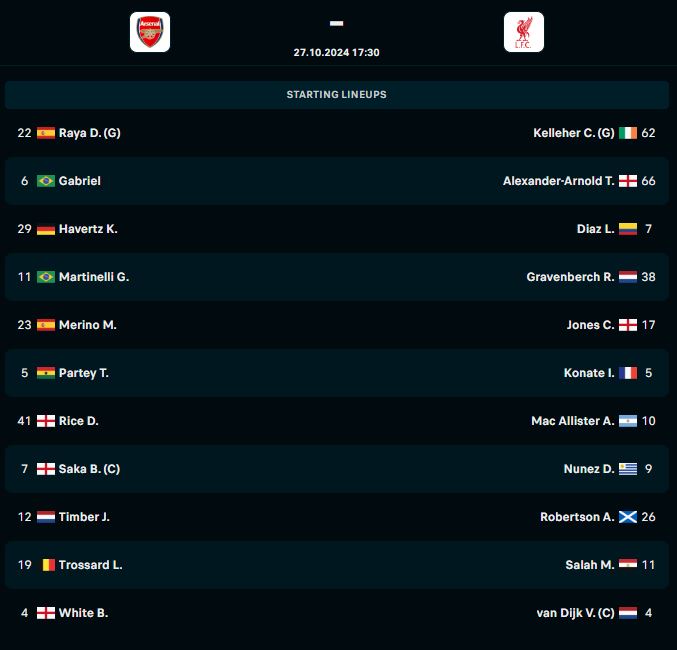Open player van Dijk V. (C)
The width and height of the screenshot is (677, 650).
click(575, 613)
